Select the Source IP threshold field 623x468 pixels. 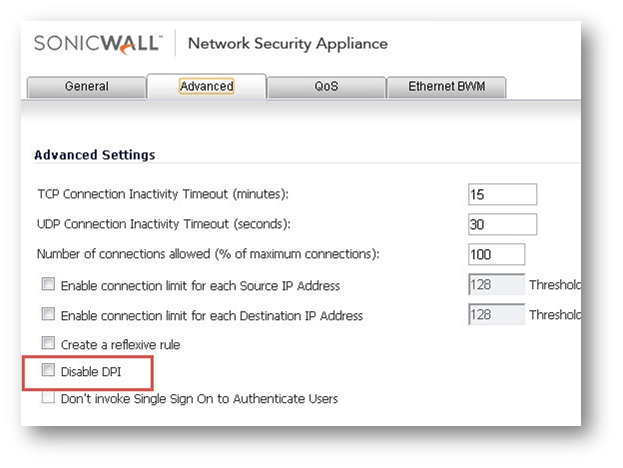(x=496, y=285)
